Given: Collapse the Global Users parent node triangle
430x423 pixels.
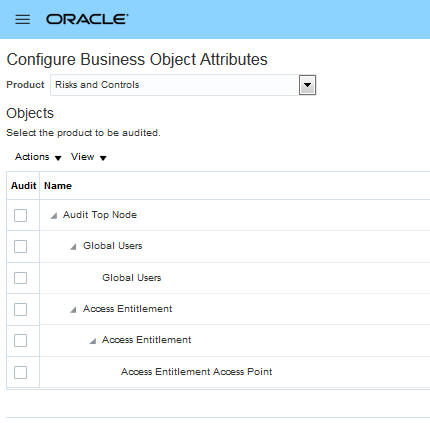Looking at the screenshot, I should click(73, 247).
